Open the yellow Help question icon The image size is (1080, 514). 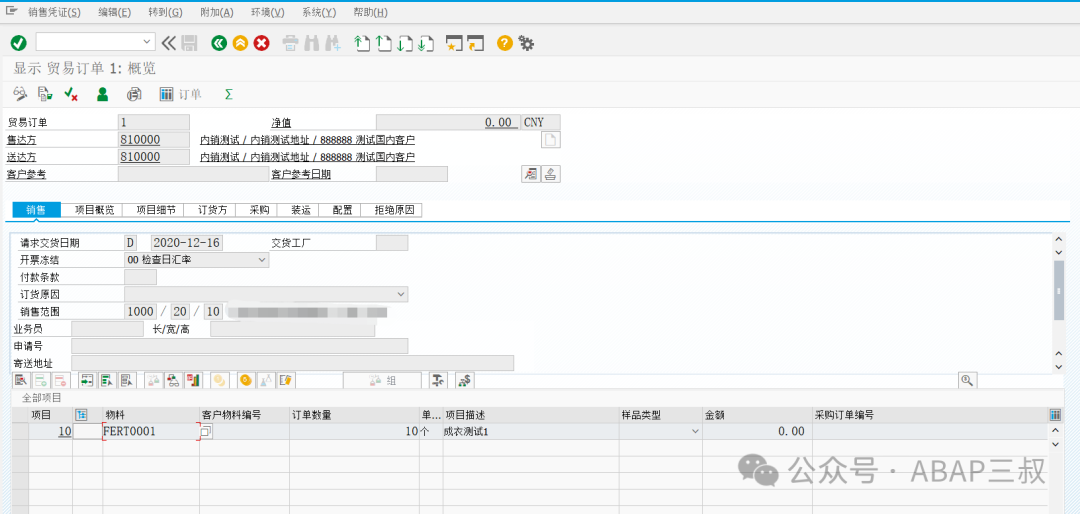click(x=505, y=43)
